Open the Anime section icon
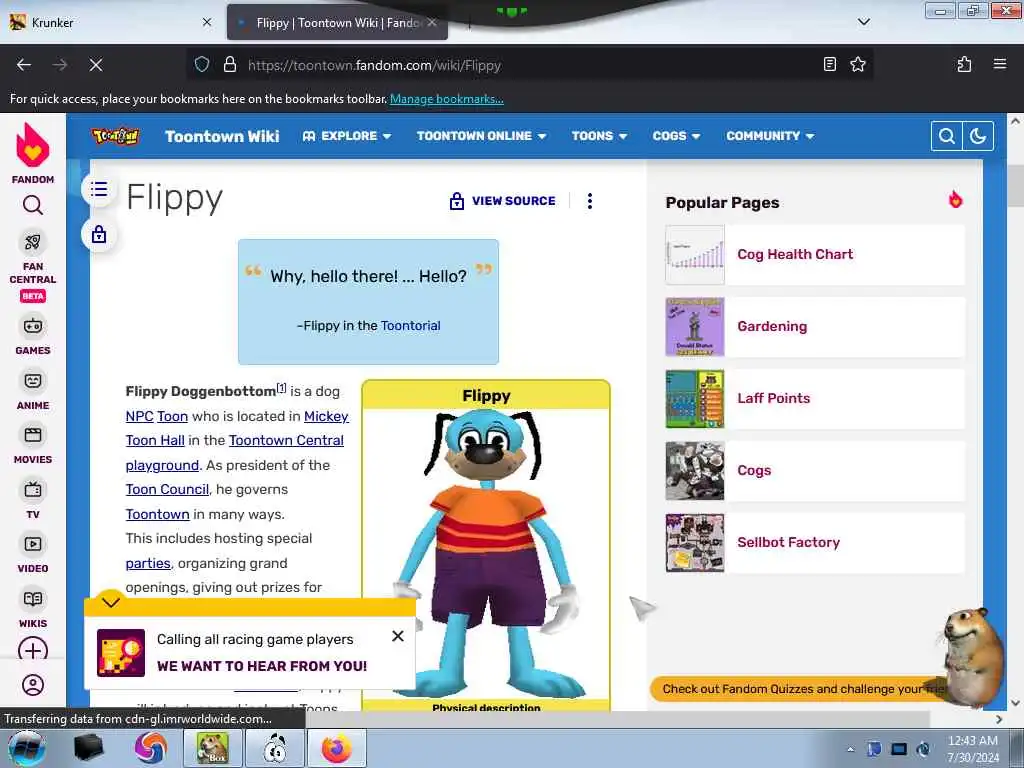 click(33, 380)
